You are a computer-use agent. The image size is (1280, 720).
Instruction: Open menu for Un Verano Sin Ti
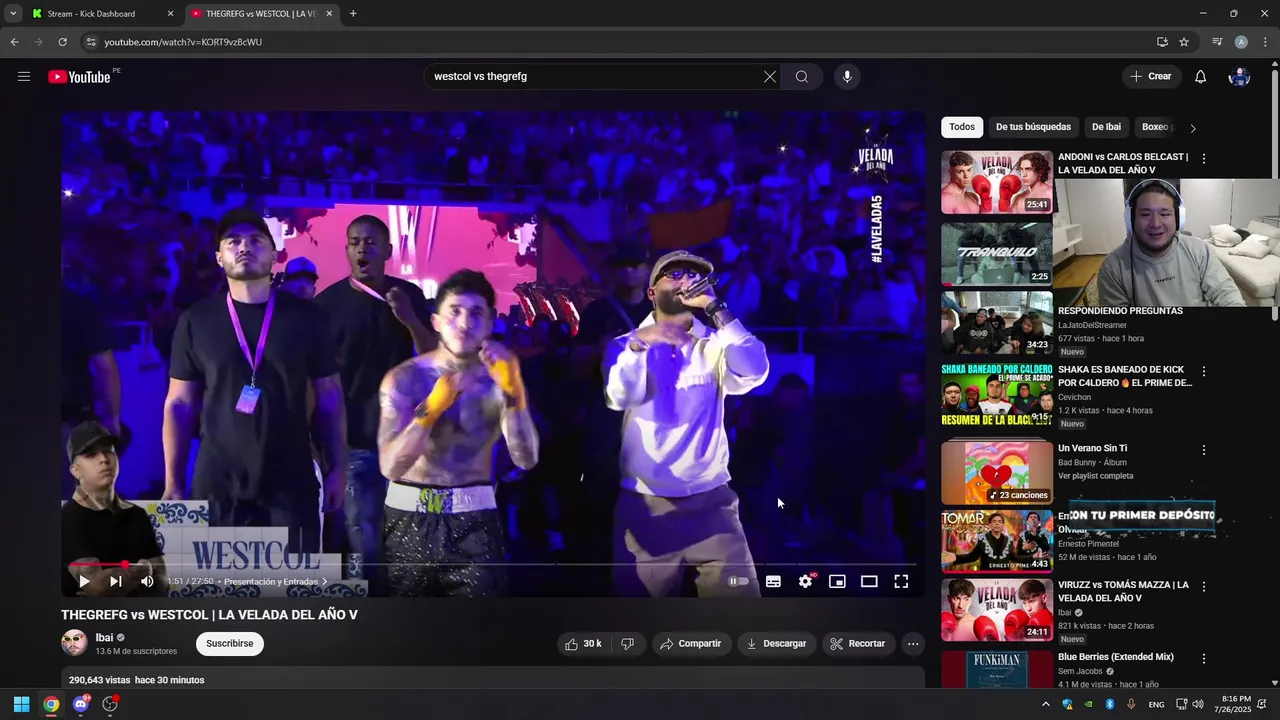pos(1204,450)
